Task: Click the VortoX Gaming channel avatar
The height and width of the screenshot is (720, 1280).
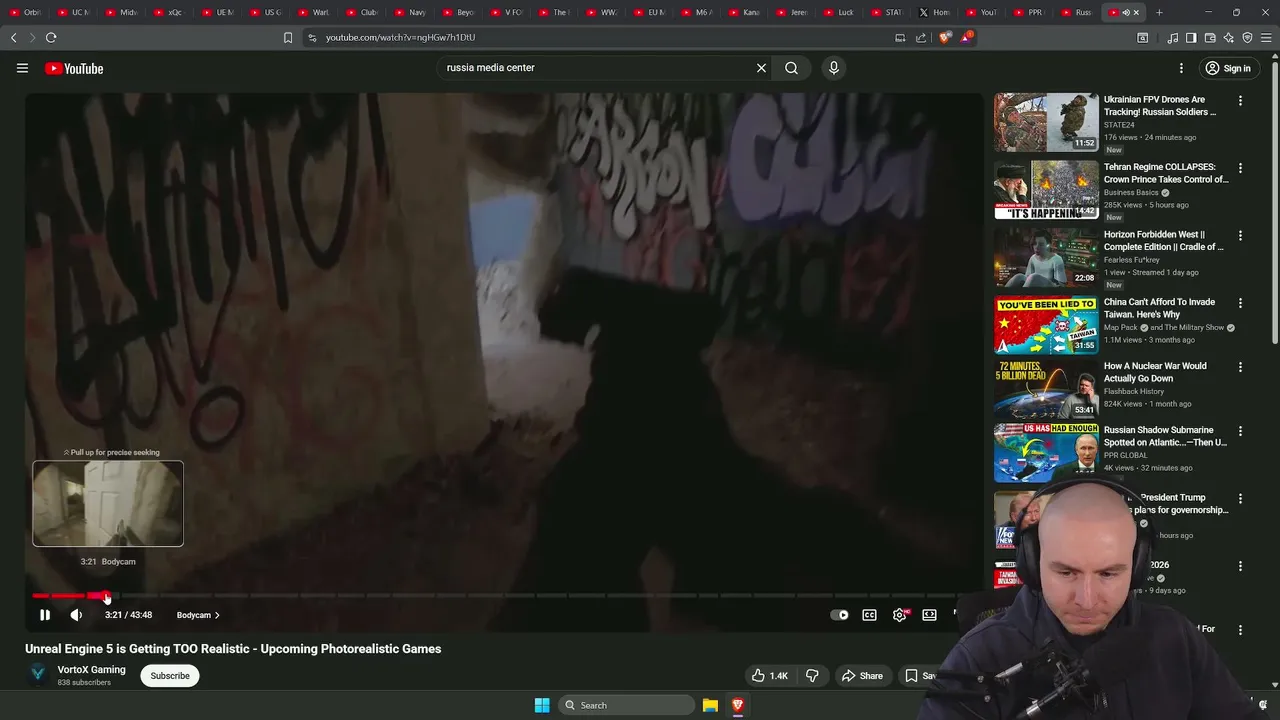Action: pos(38,674)
